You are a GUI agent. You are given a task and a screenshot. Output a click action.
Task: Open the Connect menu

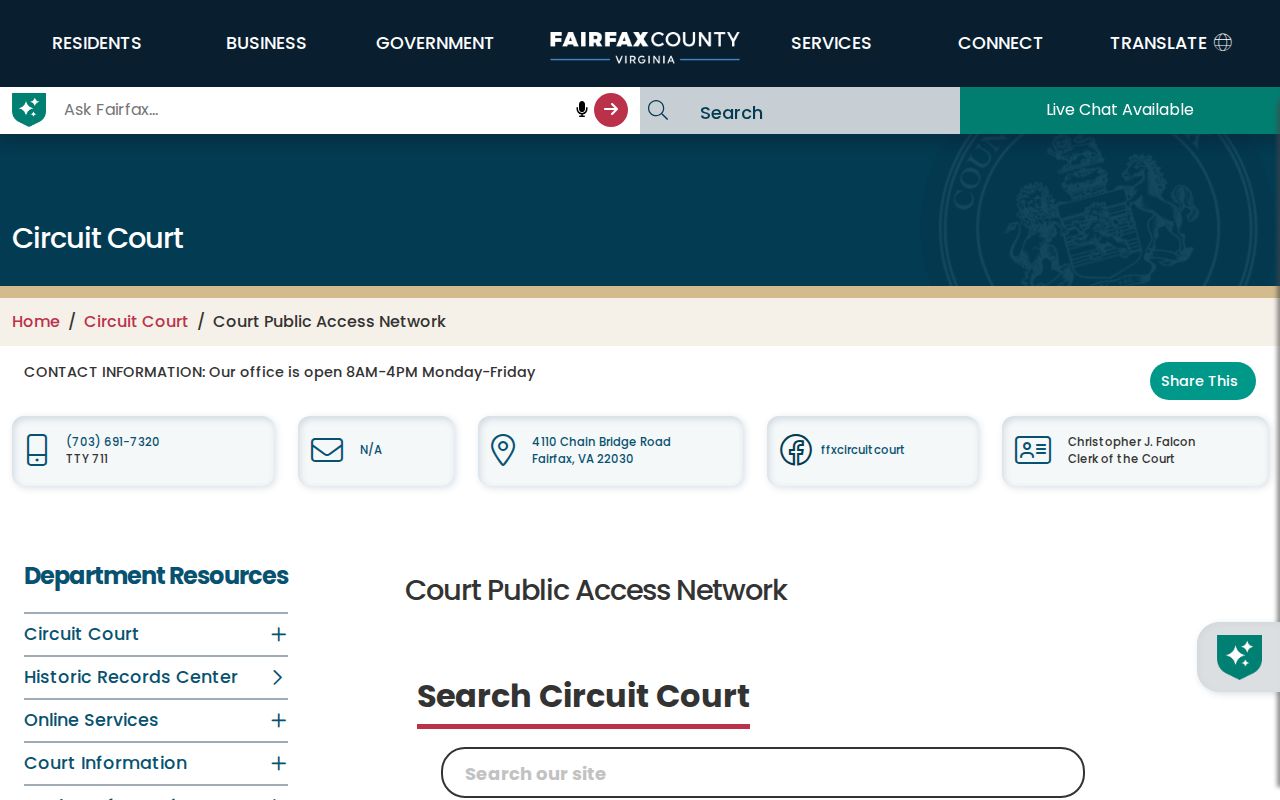coord(1000,43)
